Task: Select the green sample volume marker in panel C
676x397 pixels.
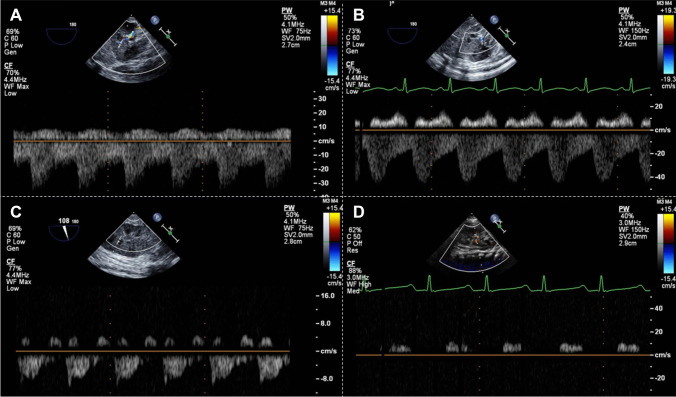Action: click(170, 233)
